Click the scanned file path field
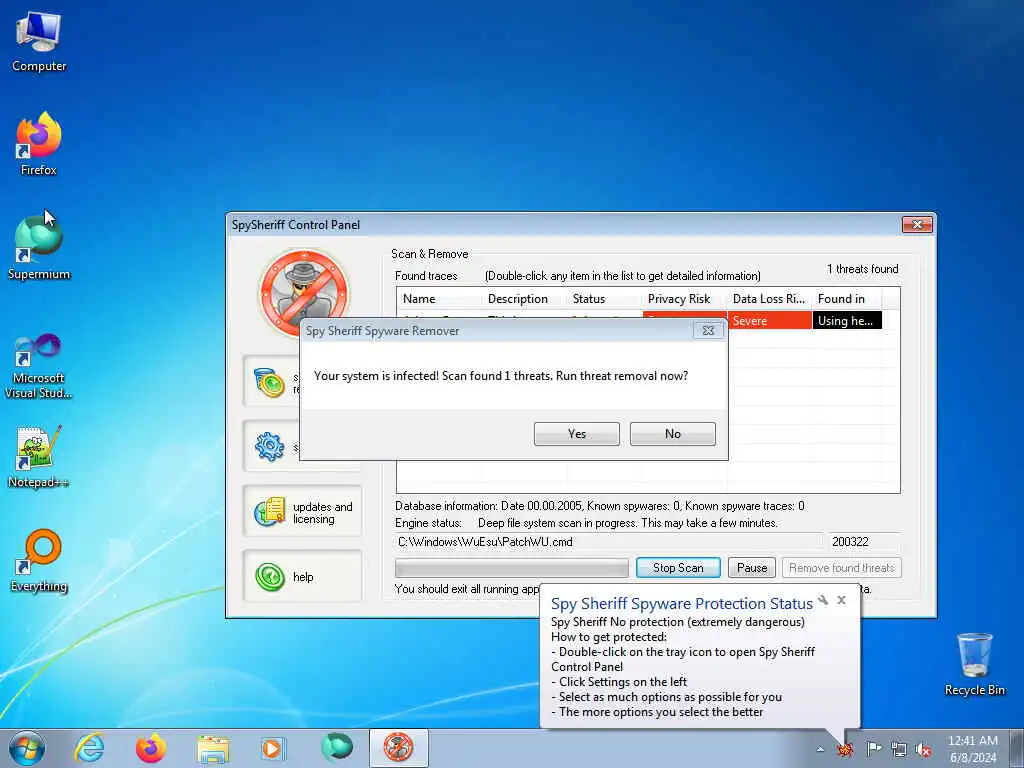Viewport: 1024px width, 768px height. tap(609, 541)
